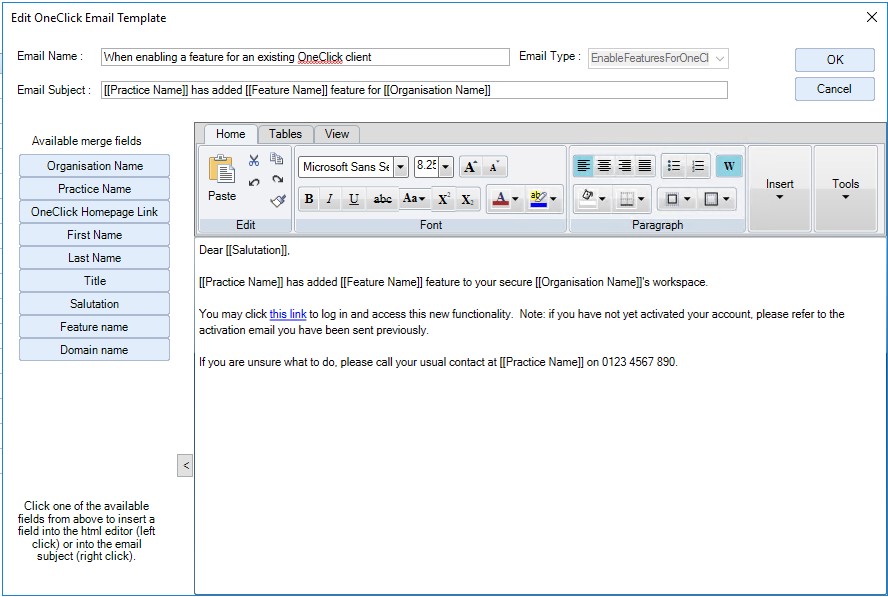888x597 pixels.
Task: Pick the font color A swatch
Action: (x=501, y=199)
